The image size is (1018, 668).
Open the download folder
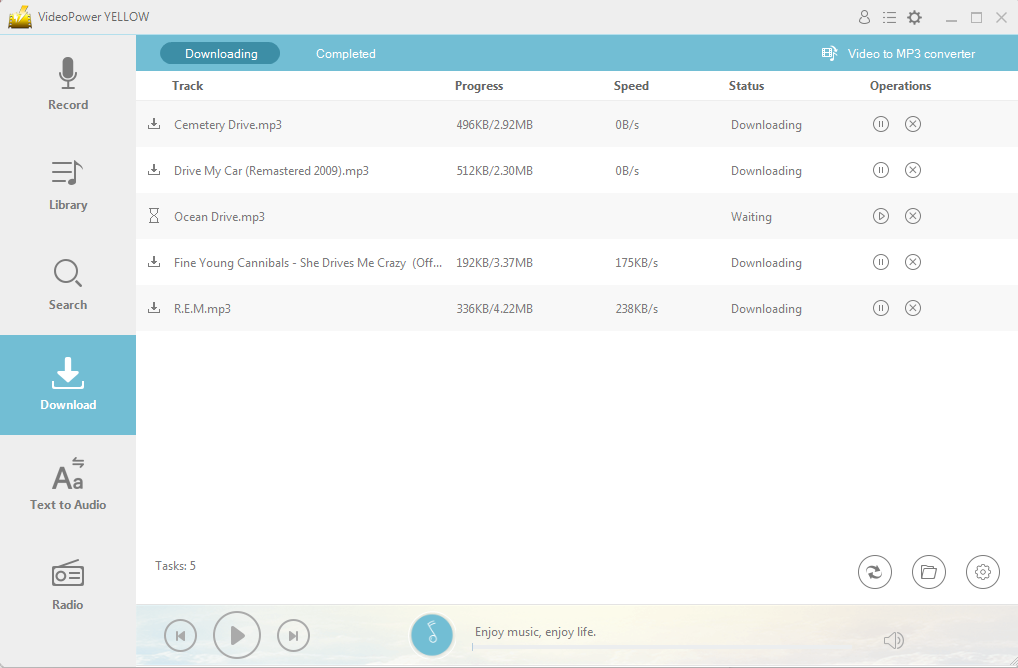point(928,571)
